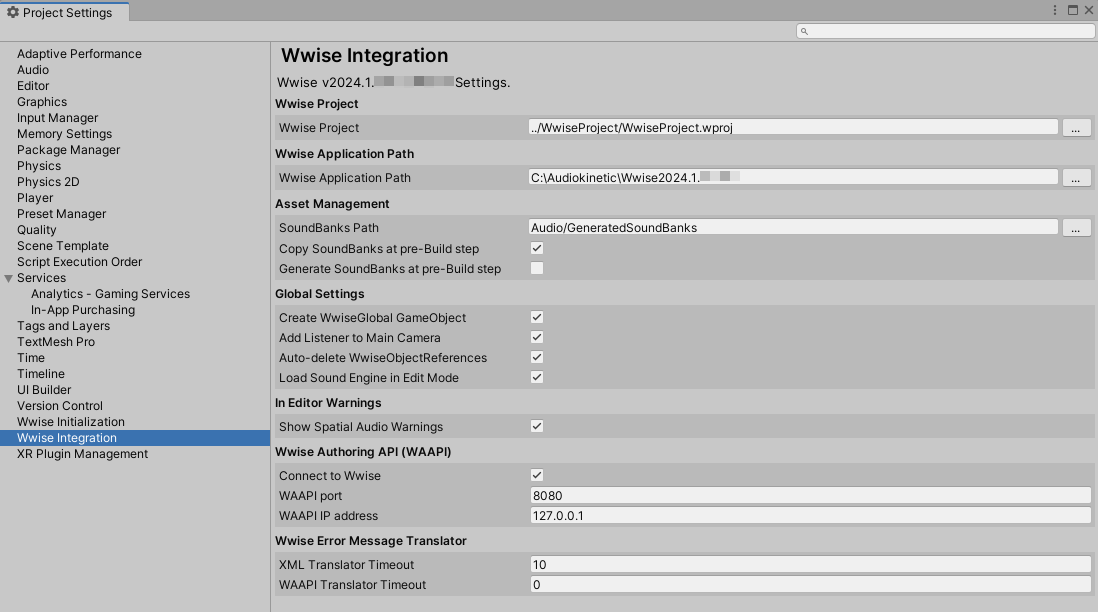Click the XML Translator Timeout field
The width and height of the screenshot is (1098, 612).
[810, 565]
